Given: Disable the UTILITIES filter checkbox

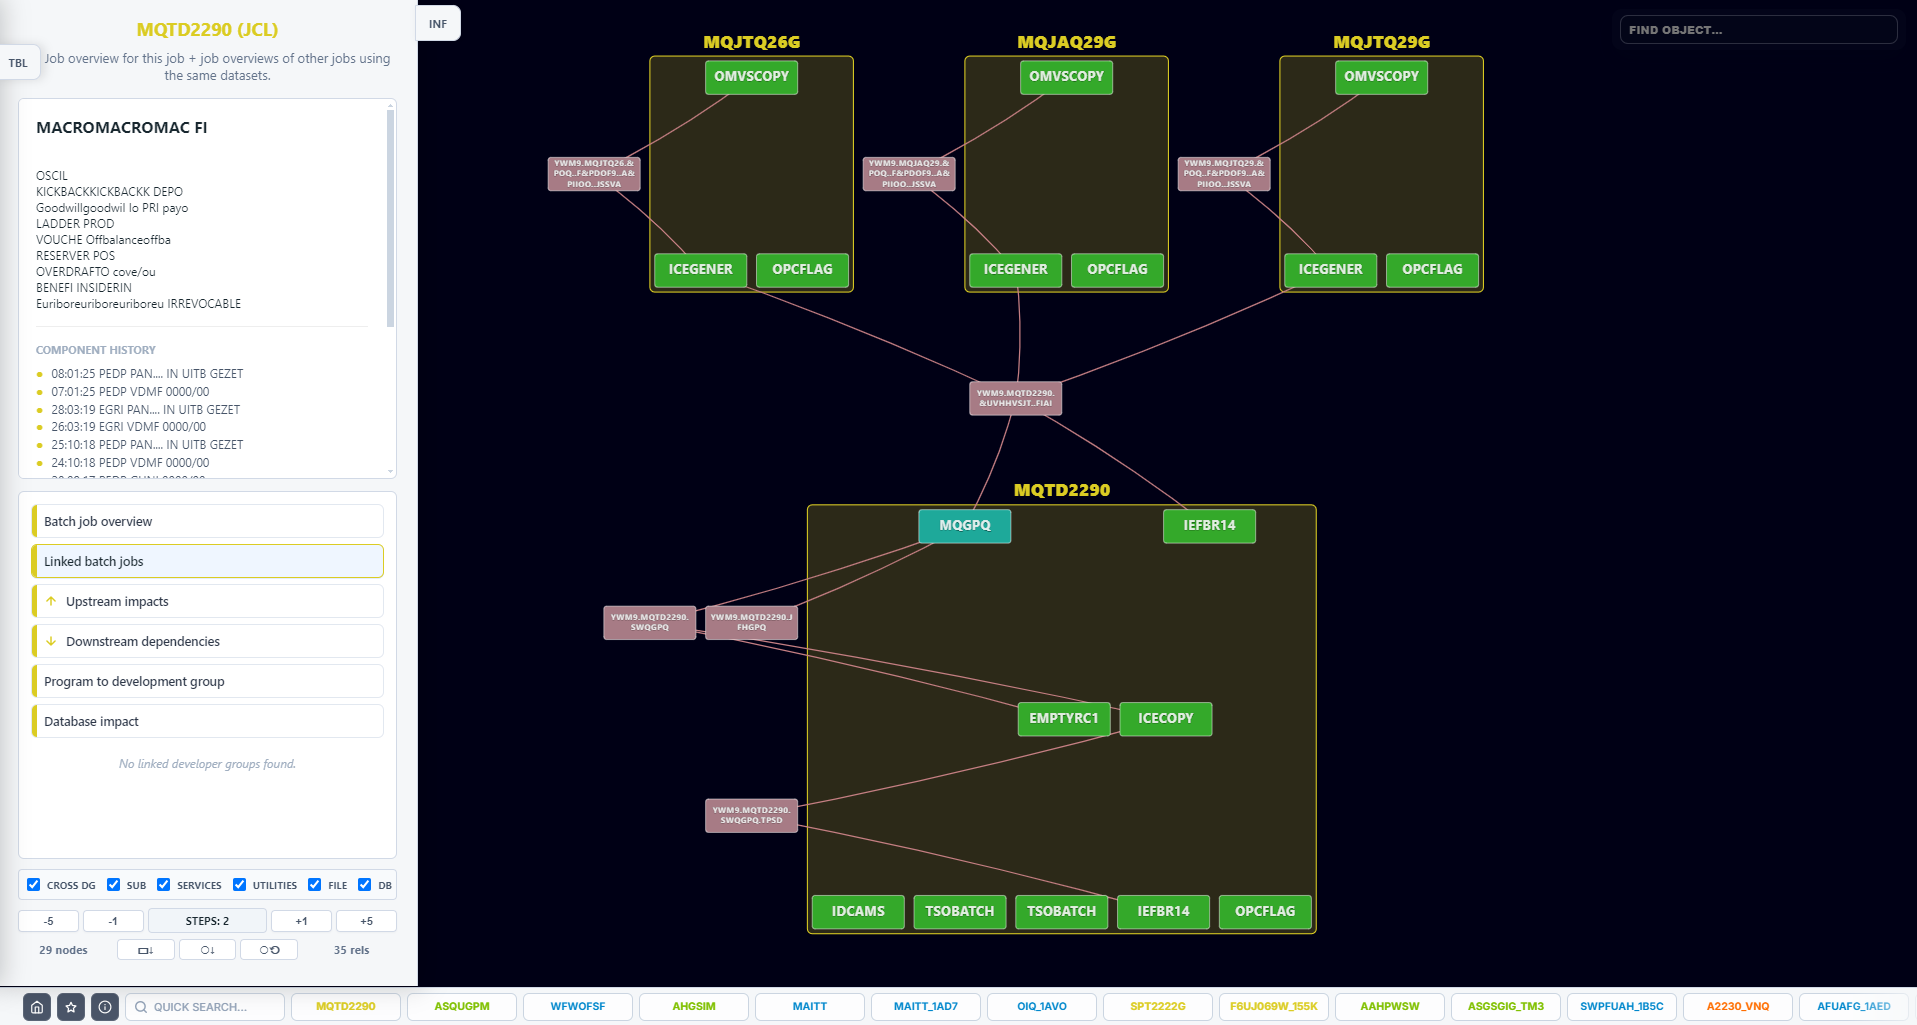Looking at the screenshot, I should point(240,885).
